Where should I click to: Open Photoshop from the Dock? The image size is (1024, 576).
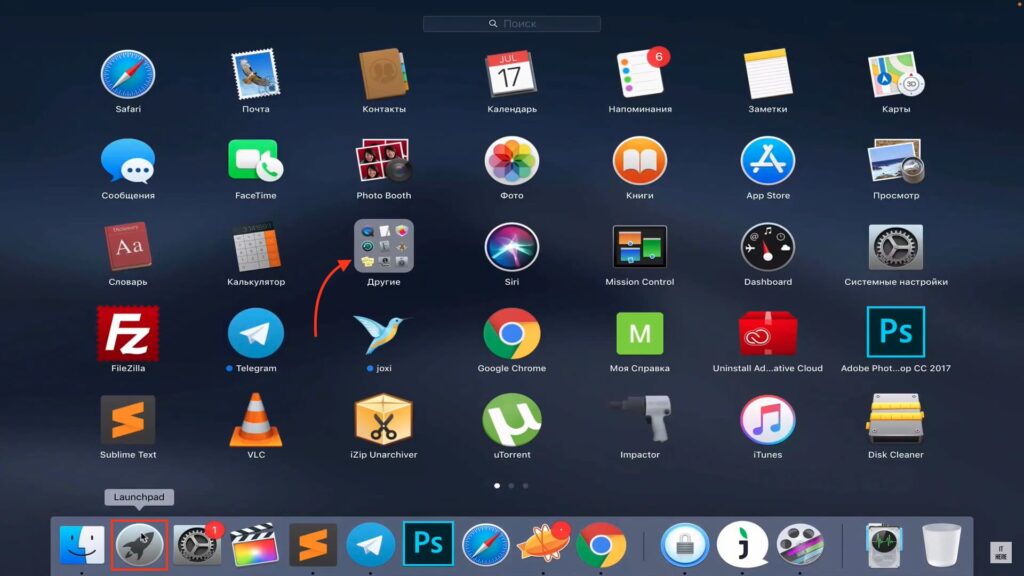(x=428, y=543)
